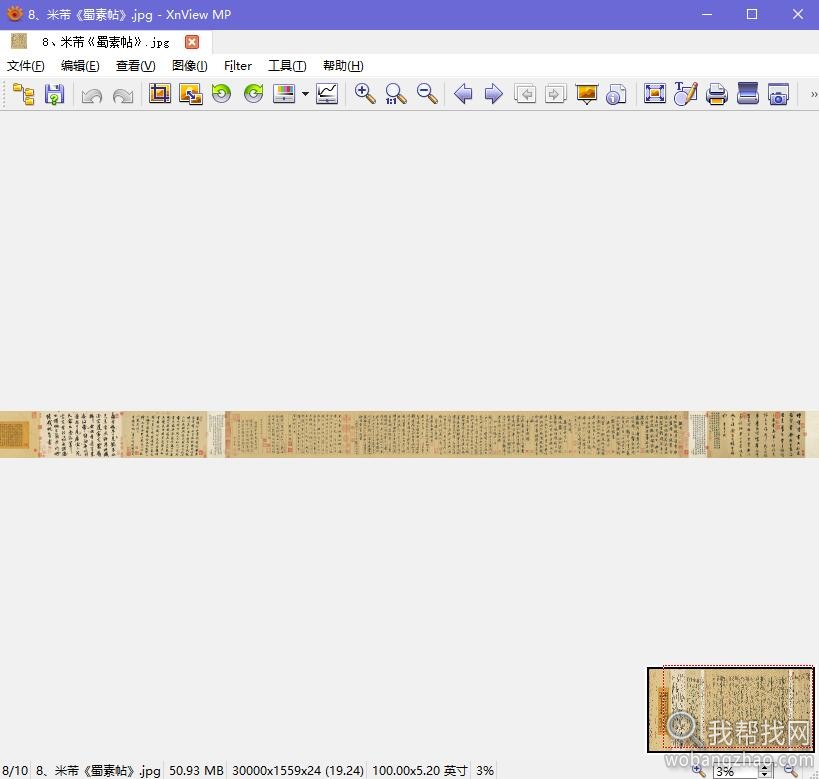This screenshot has width=819, height=779.
Task: Open the levels and curves tool
Action: click(327, 94)
